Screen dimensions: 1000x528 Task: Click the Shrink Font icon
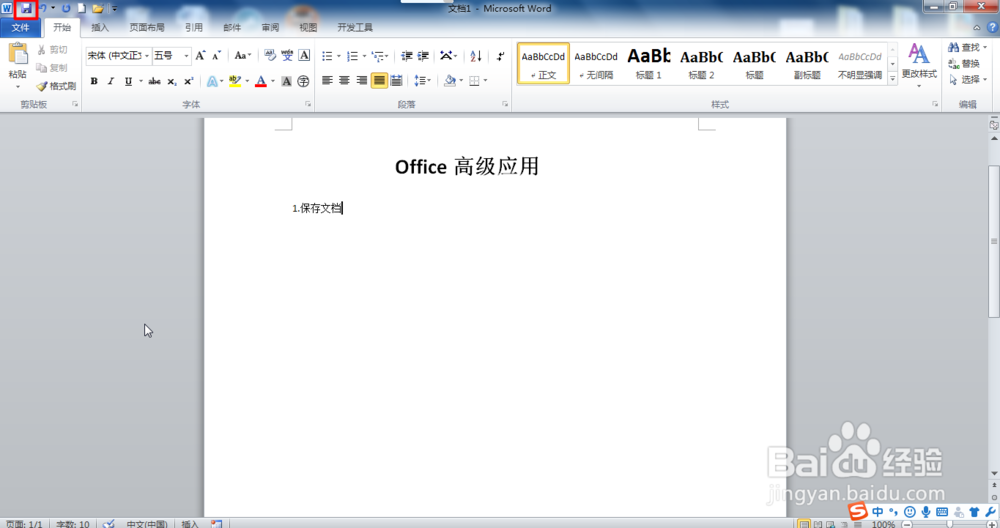(217, 56)
